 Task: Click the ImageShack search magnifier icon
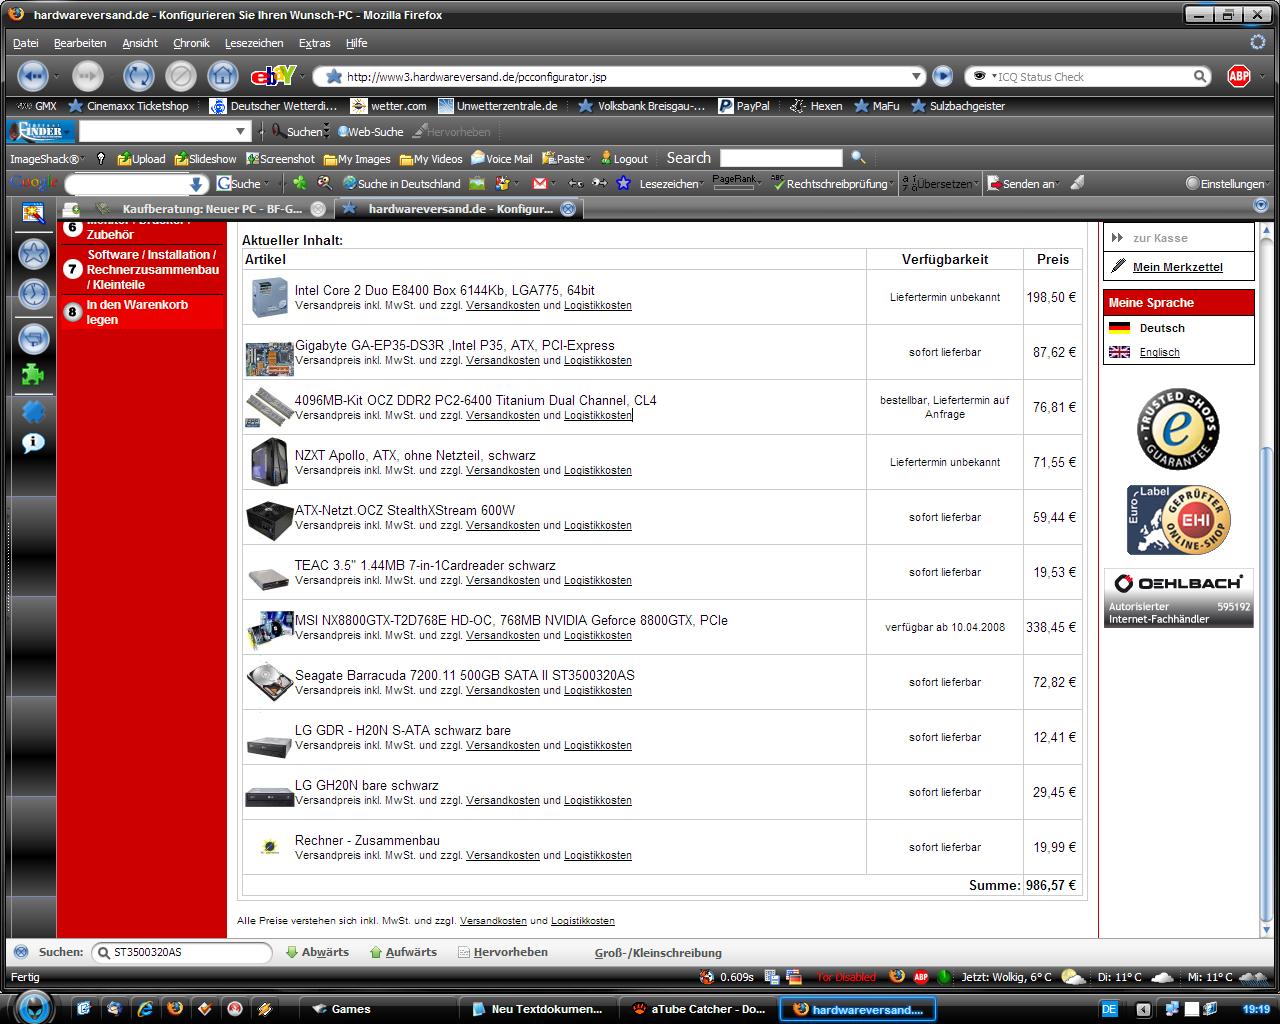[858, 158]
